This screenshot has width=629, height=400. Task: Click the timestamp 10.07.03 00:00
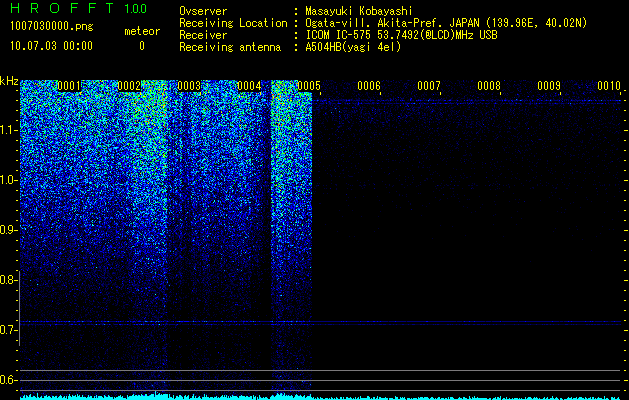point(51,46)
